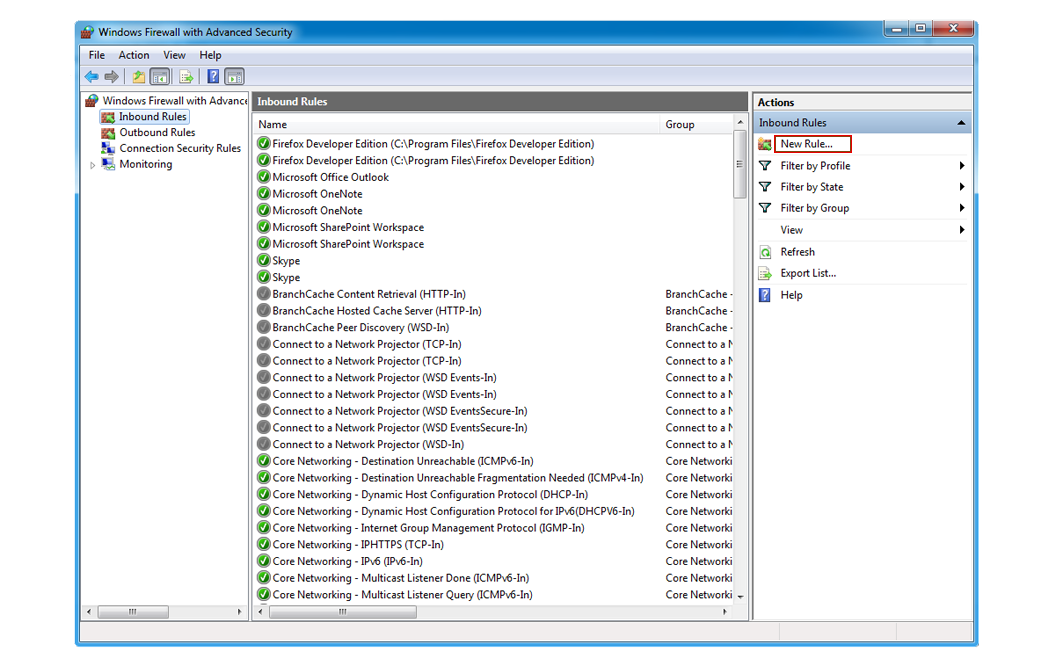Select Core Networking - Multicast Listener Query rule
This screenshot has height=665, width=1049.
click(x=402, y=595)
